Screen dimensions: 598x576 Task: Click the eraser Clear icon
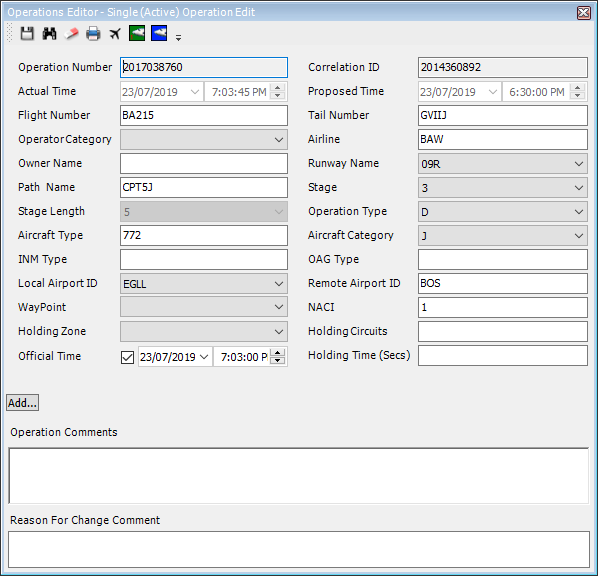pos(71,34)
